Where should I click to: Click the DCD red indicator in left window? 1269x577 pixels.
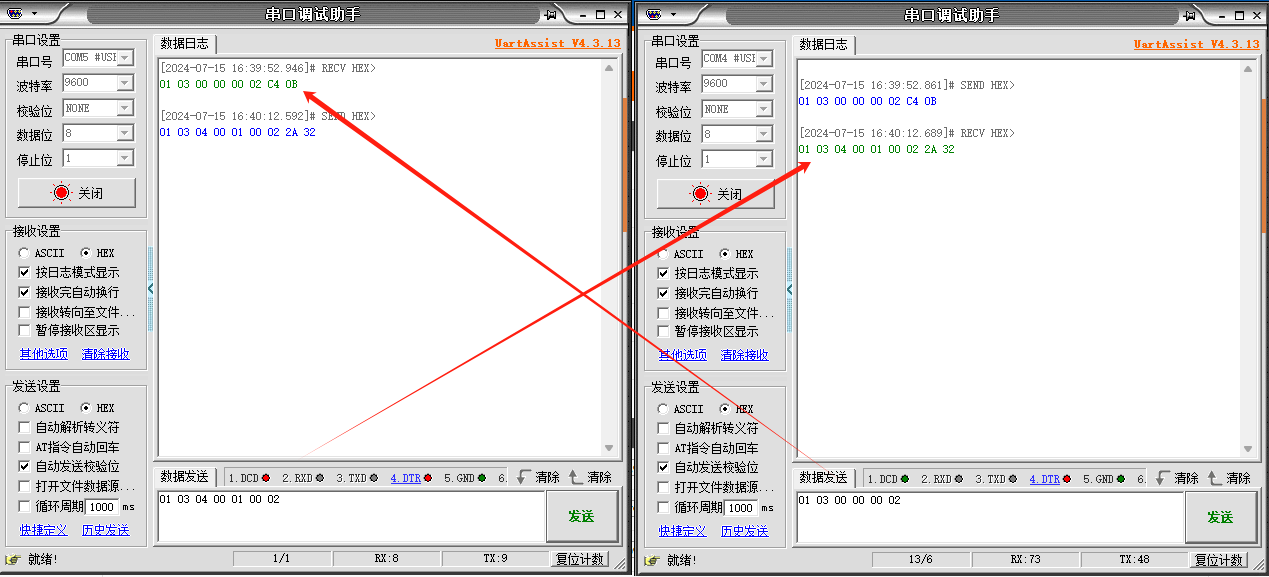click(265, 478)
